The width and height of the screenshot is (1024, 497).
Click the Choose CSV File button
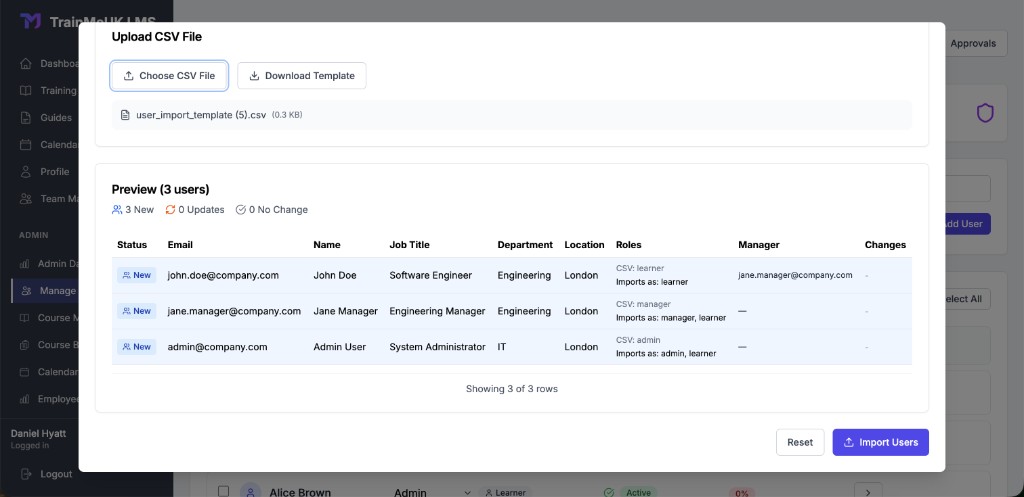click(169, 76)
